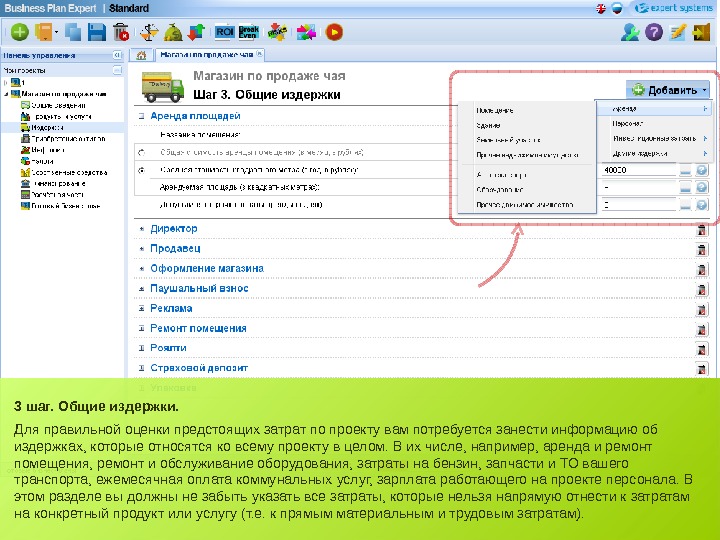Viewport: 720px width, 540px height.
Task: Select Готовый бизнес-план in project tree
Action: point(66,206)
